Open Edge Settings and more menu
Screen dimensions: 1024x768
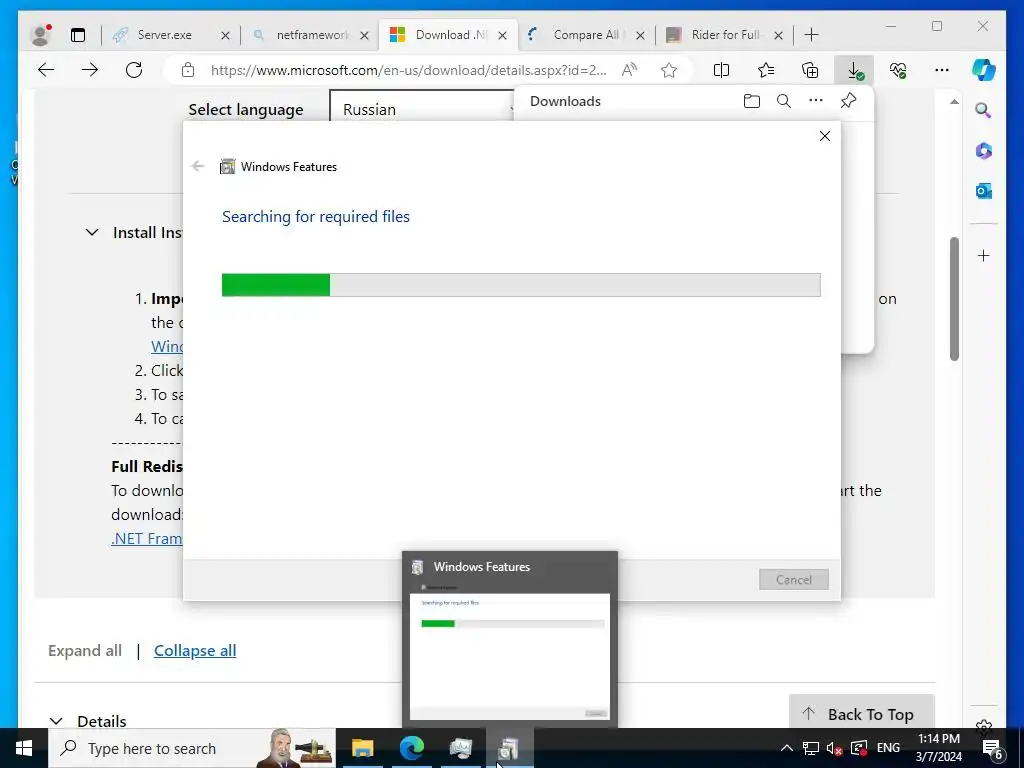point(942,70)
